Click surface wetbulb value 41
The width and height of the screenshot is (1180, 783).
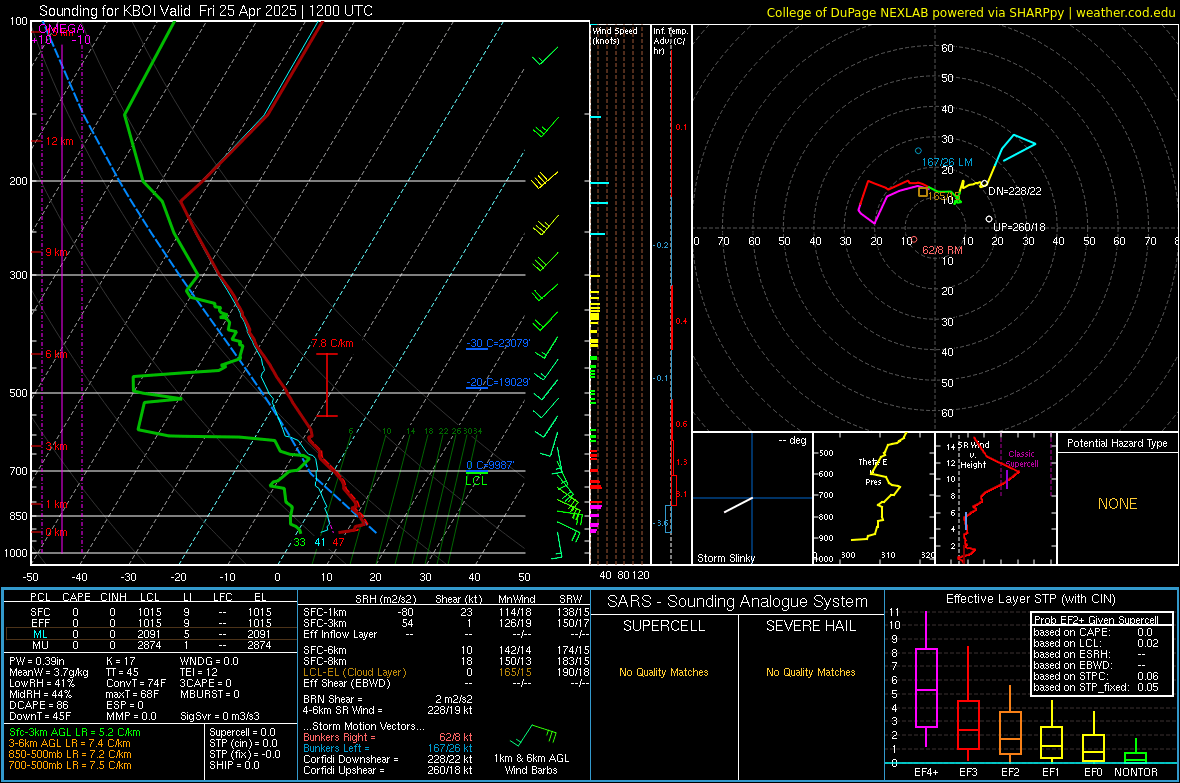(320, 542)
